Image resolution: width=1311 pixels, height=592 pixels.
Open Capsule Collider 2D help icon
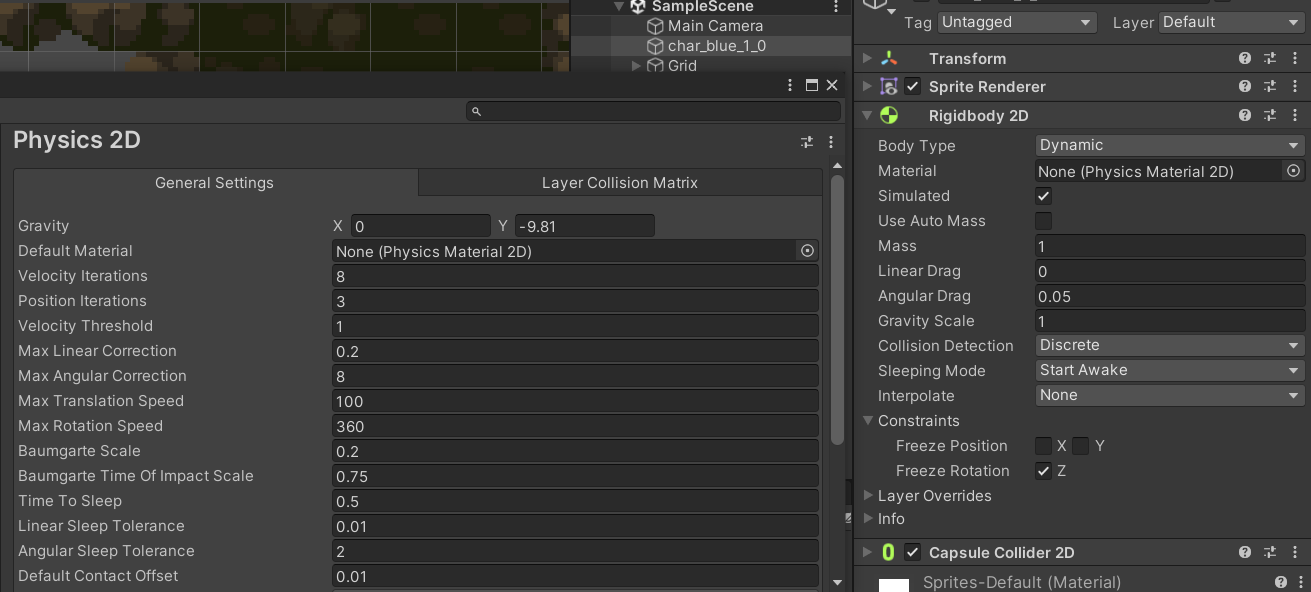pyautogui.click(x=1244, y=552)
